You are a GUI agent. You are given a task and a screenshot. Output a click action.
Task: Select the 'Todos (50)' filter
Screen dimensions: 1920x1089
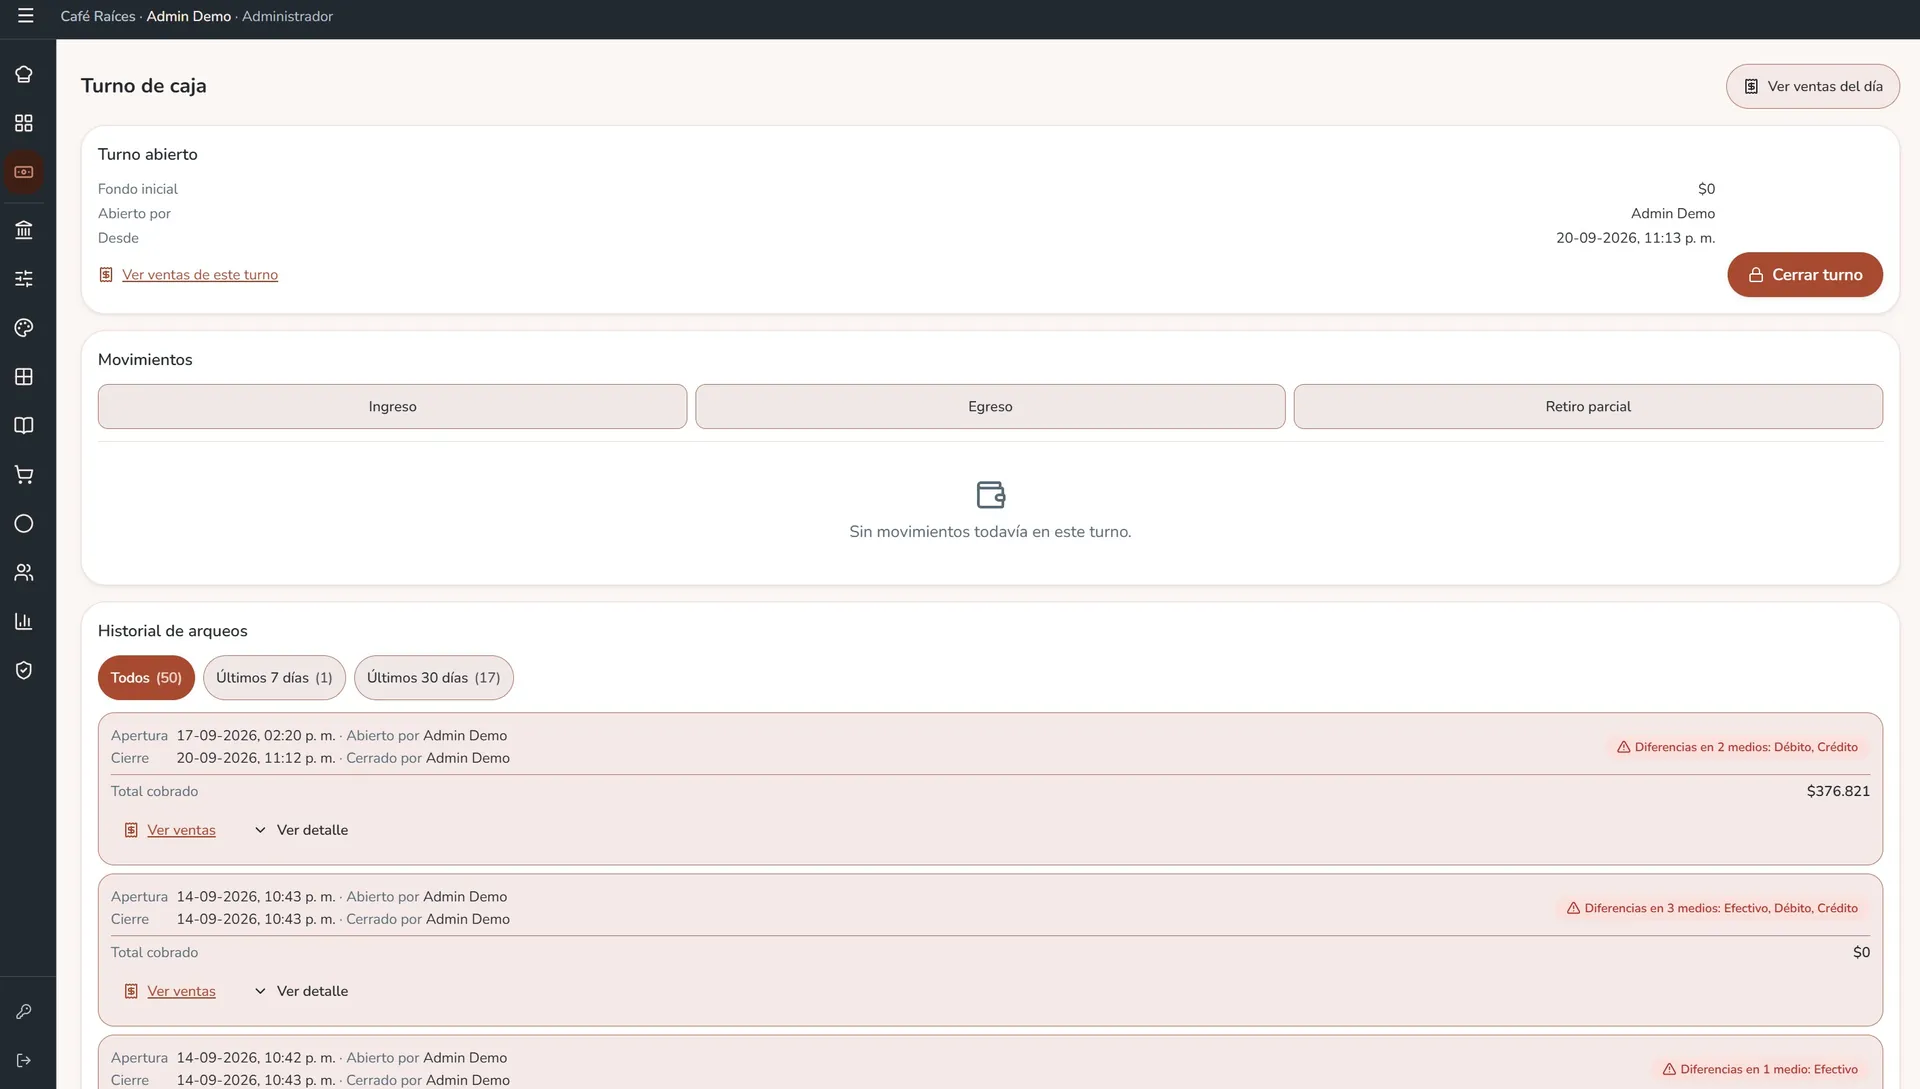(x=146, y=678)
